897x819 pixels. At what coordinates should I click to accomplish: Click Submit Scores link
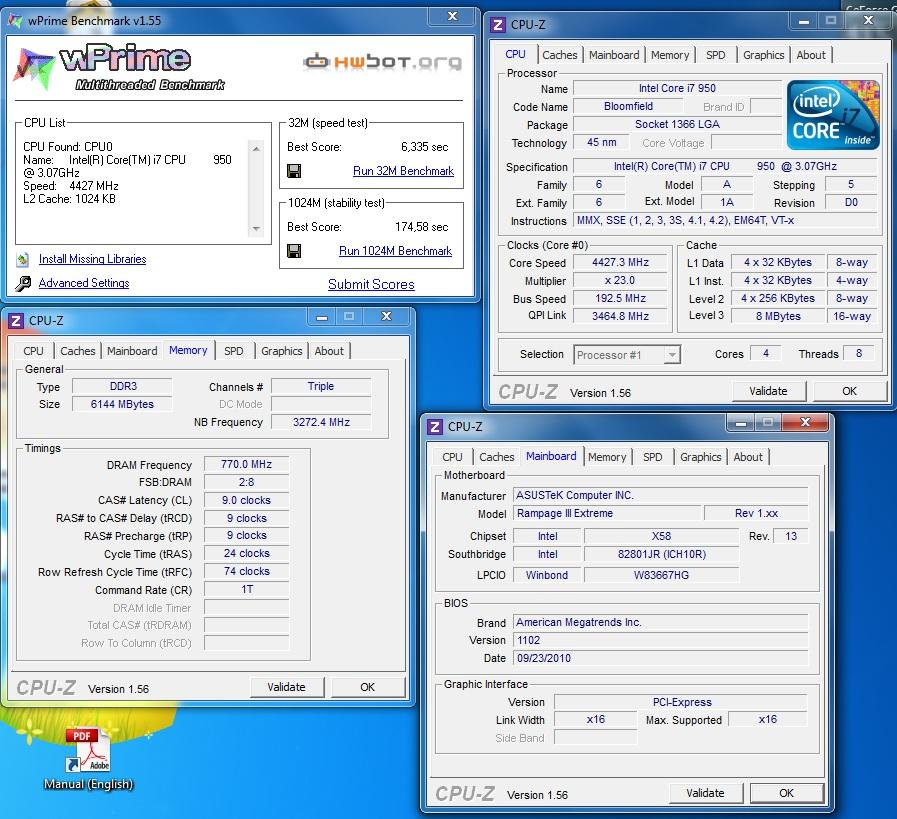(371, 284)
